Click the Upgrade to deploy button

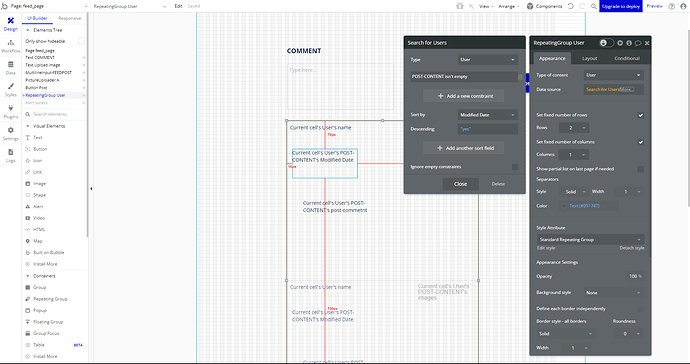coord(620,6)
